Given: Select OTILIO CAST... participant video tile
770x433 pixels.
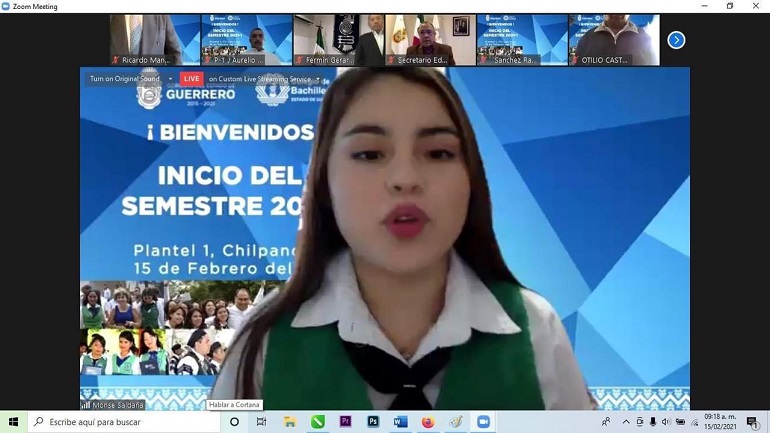Looking at the screenshot, I should (x=614, y=40).
